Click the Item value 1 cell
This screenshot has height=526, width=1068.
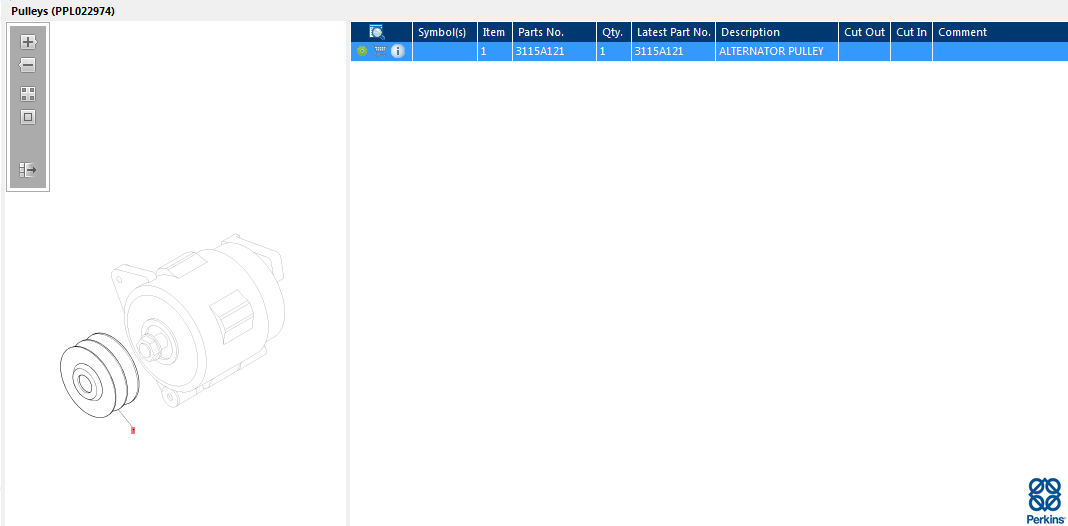point(494,51)
